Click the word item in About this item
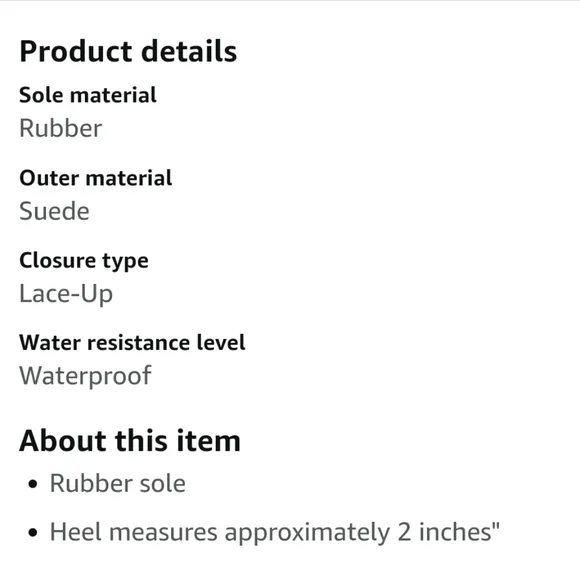The width and height of the screenshot is (580, 580). click(x=209, y=441)
